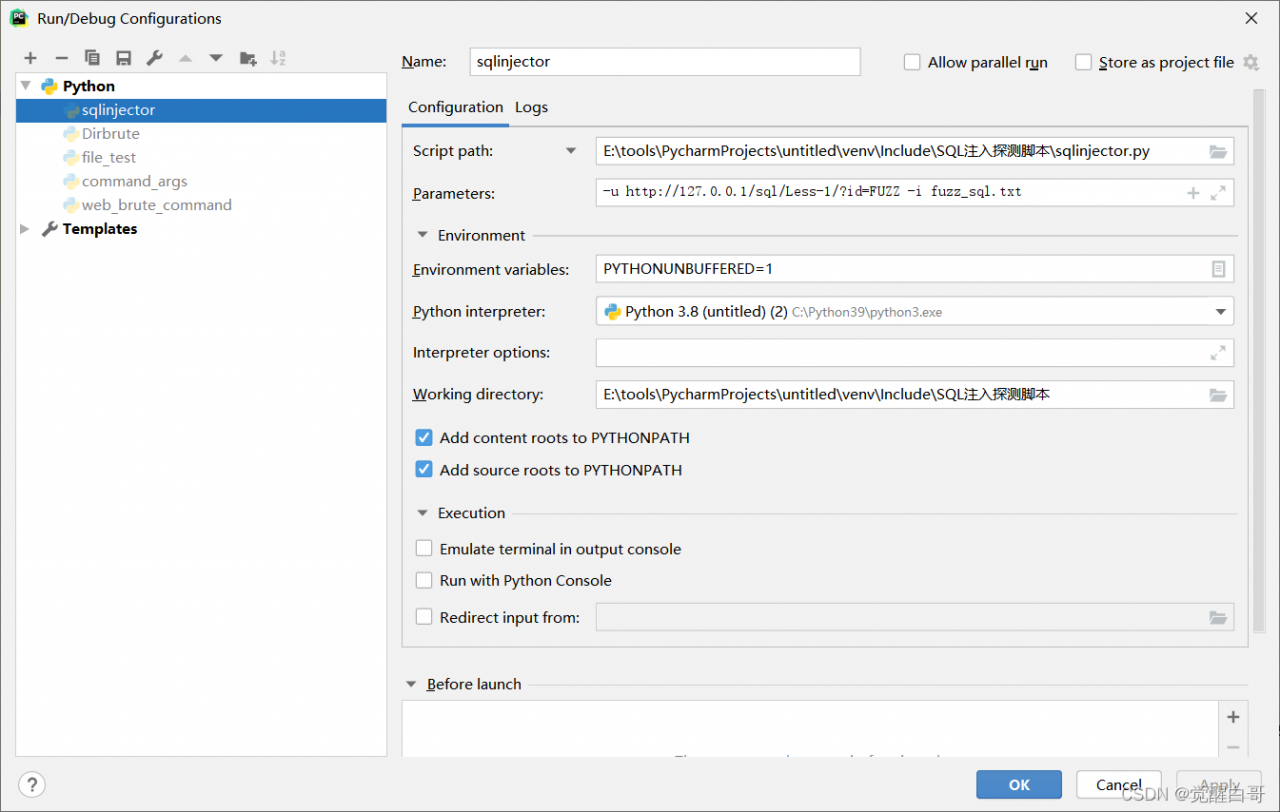
Task: Save configuration using the disk icon
Action: pos(123,58)
